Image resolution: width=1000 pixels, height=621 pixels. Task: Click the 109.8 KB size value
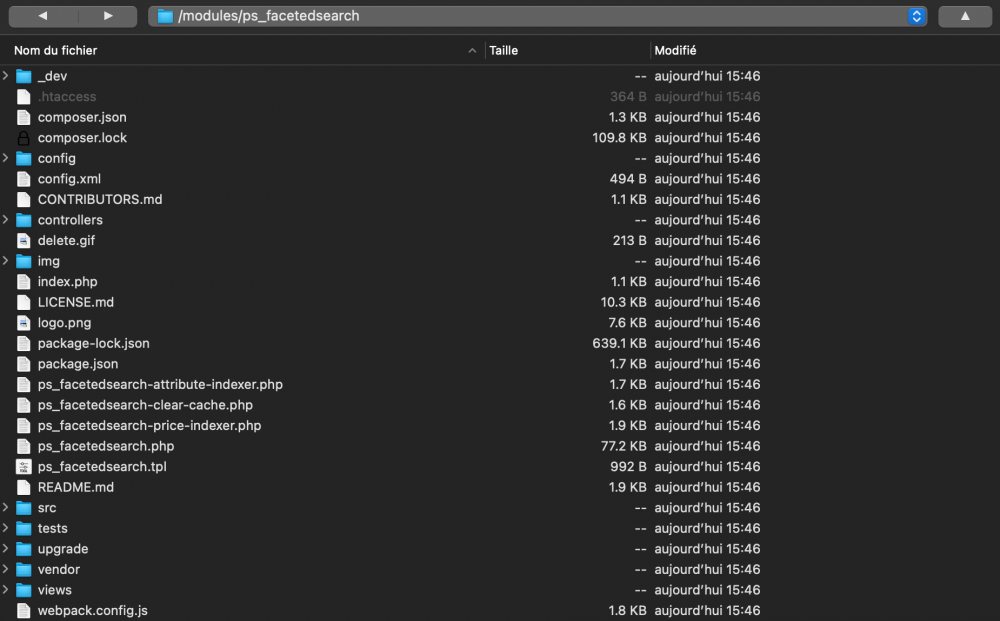click(619, 138)
